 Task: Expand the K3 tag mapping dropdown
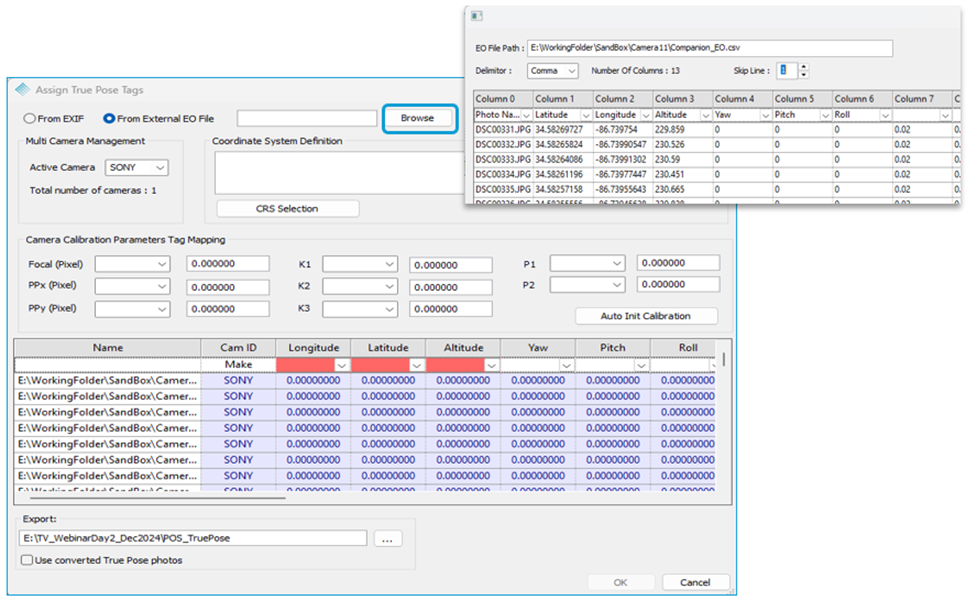pyautogui.click(x=360, y=309)
